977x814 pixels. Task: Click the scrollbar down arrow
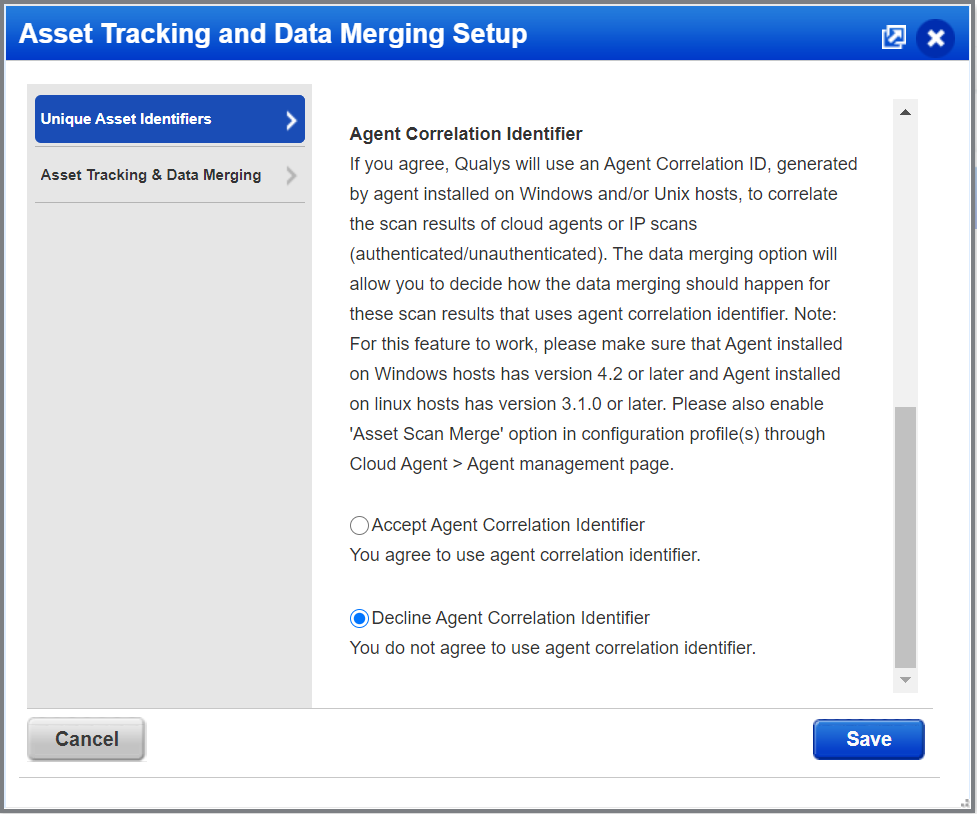click(x=905, y=680)
